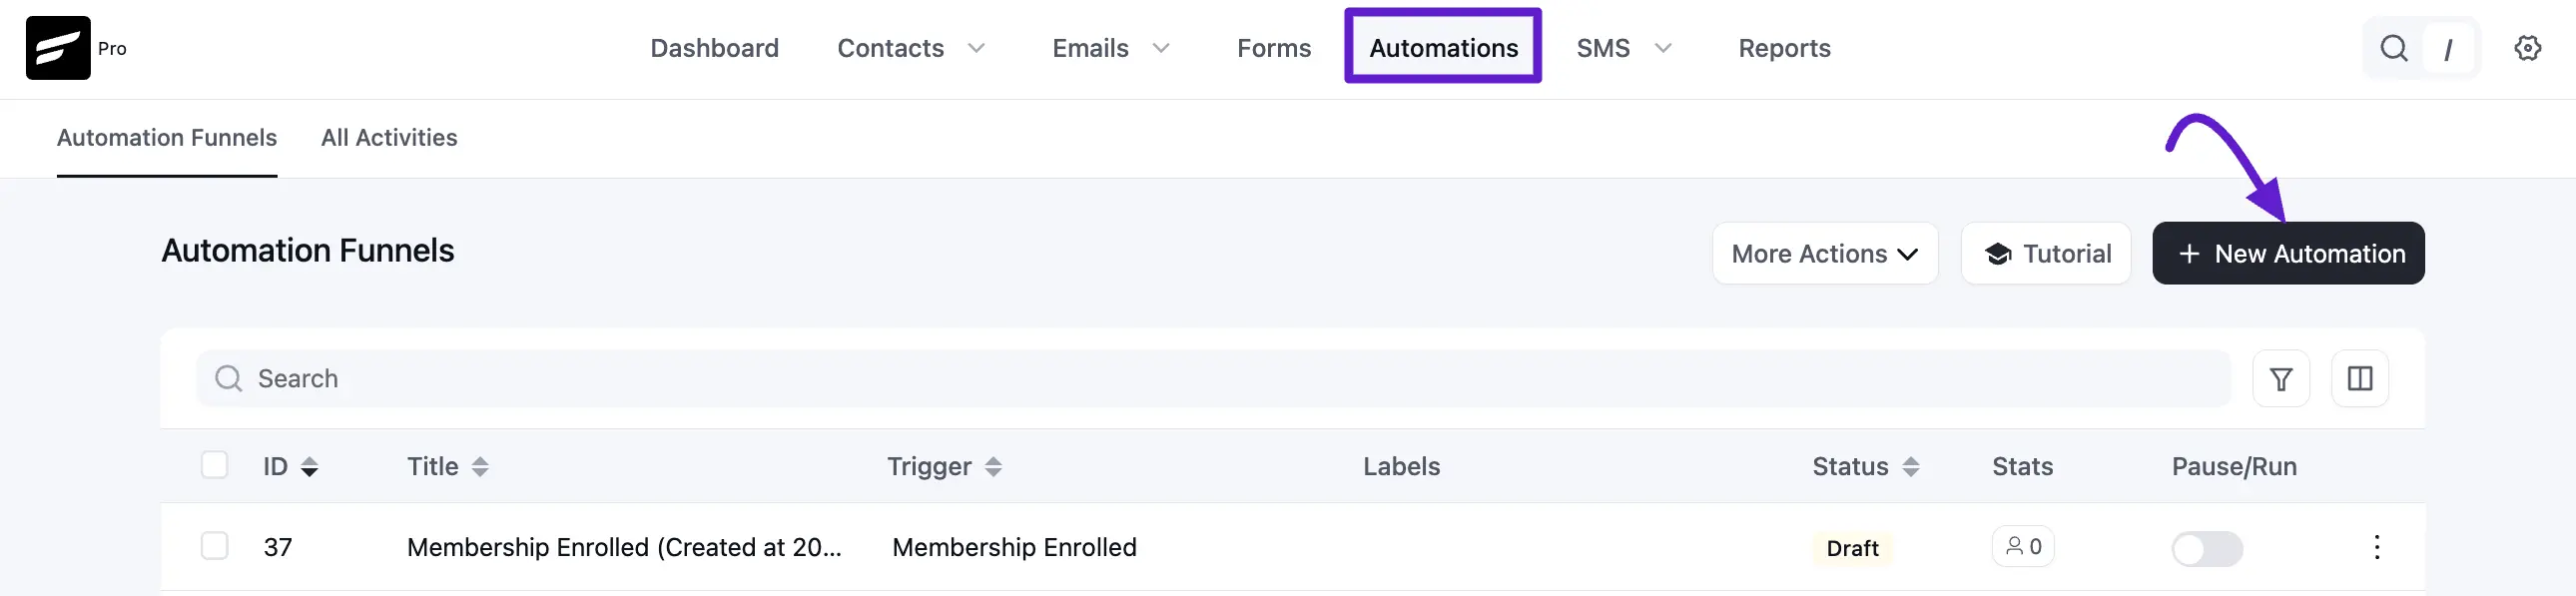This screenshot has width=2576, height=596.
Task: Click the filter funnel icon
Action: pos(2280,379)
